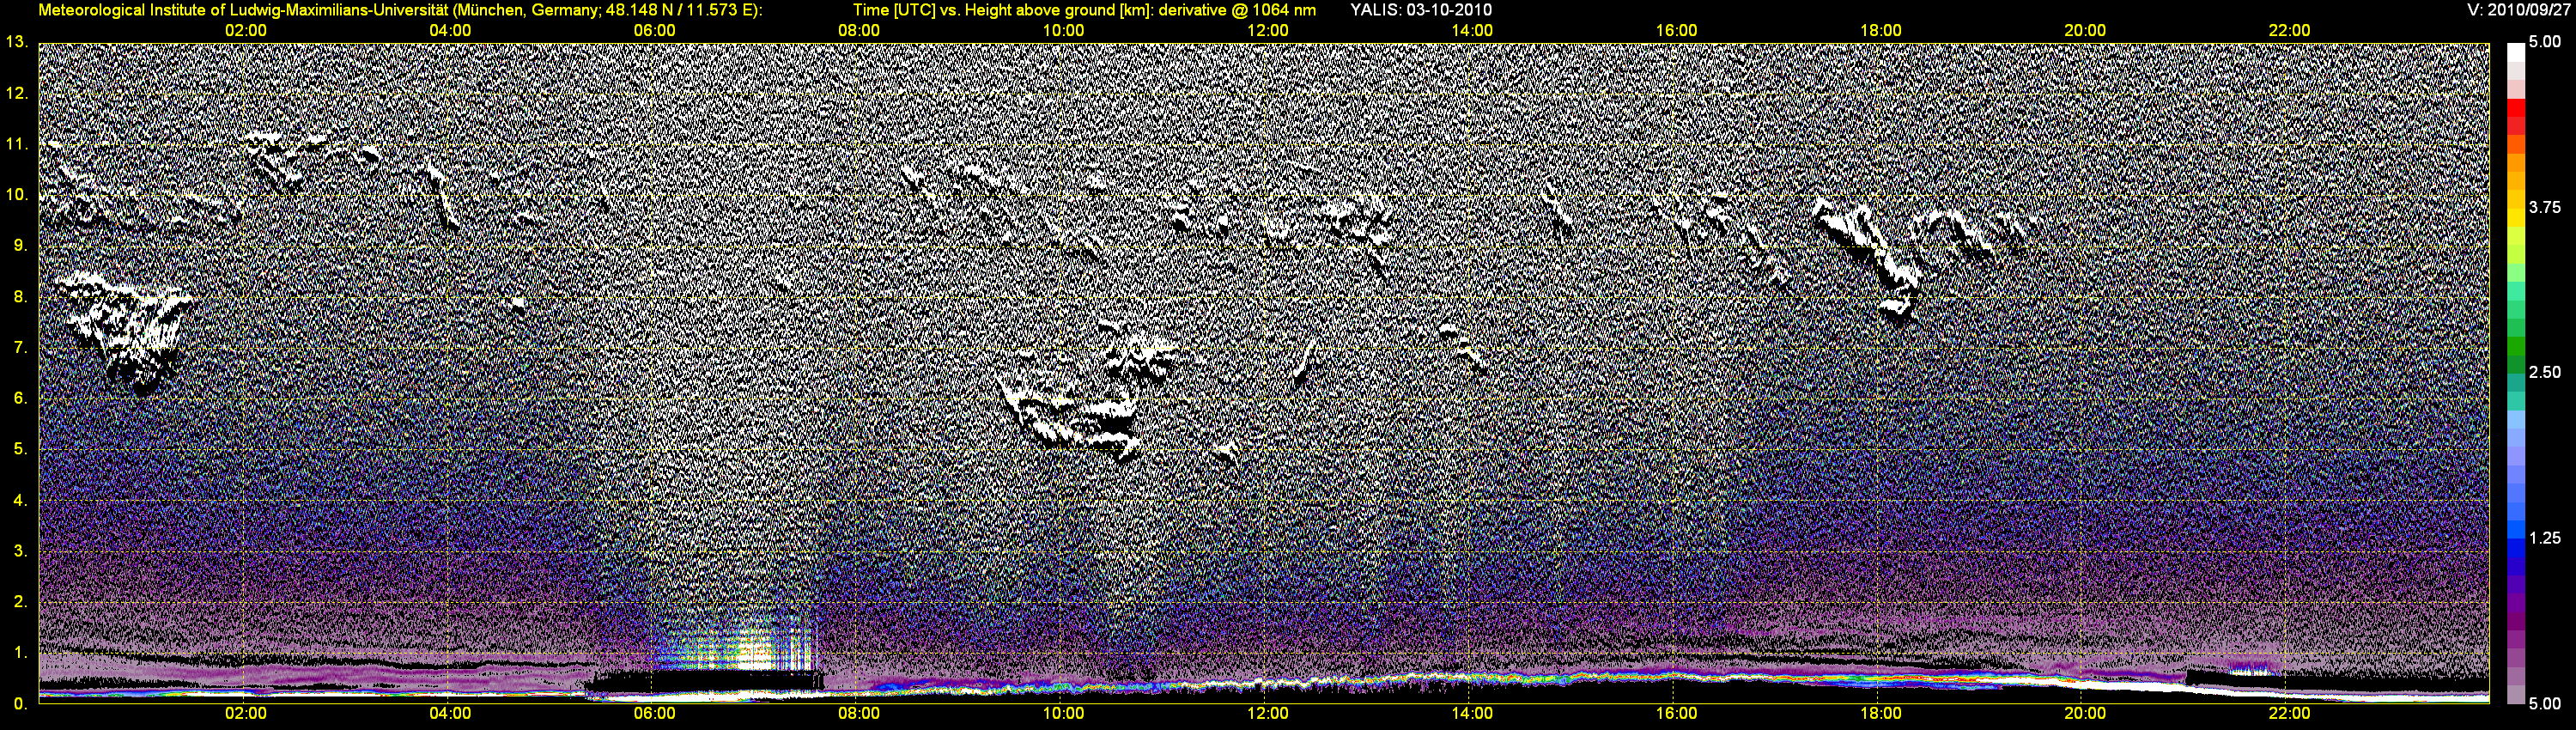Viewport: 2576px width, 730px height.
Task: Pick the 10. height axis label
Action: tap(16, 195)
